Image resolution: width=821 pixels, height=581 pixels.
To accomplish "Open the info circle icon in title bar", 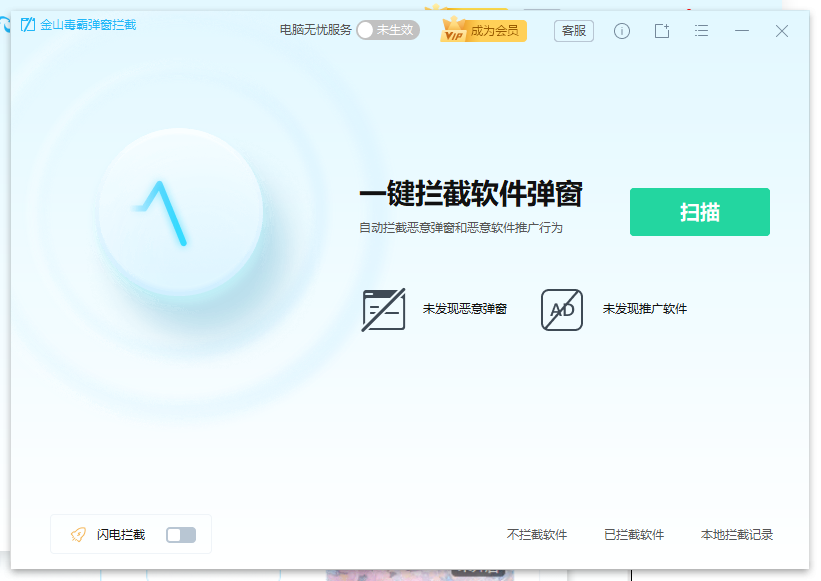I will [x=621, y=31].
